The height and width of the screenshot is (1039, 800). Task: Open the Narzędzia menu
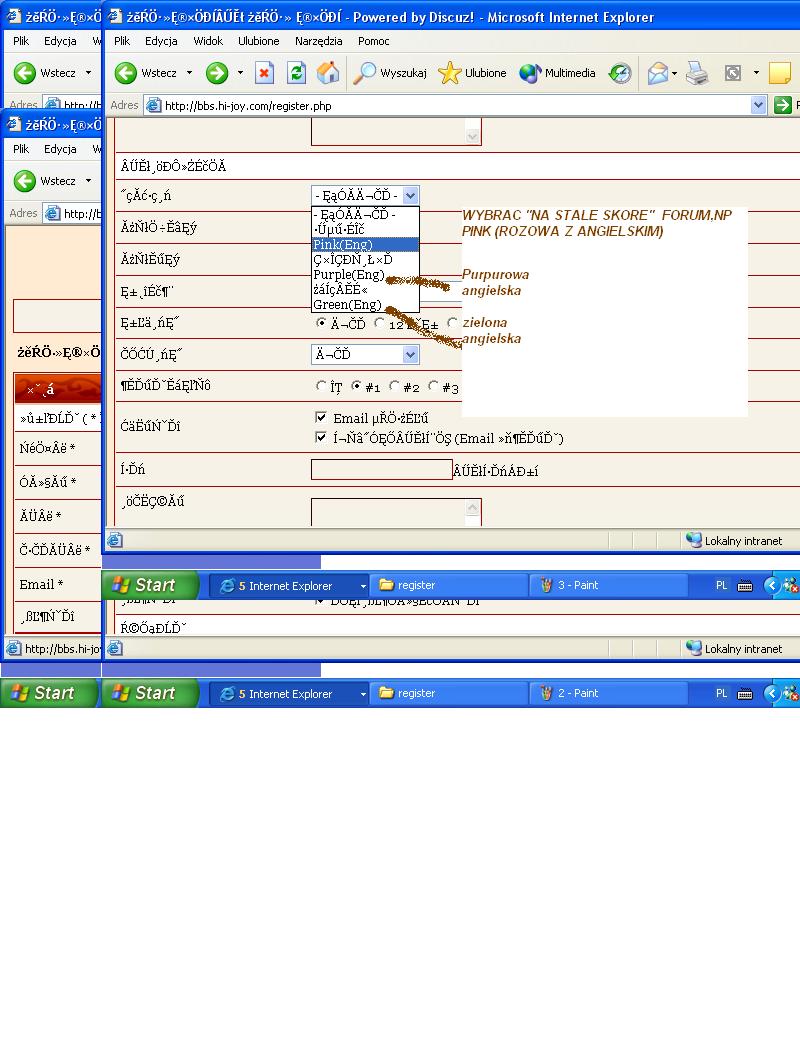[318, 41]
